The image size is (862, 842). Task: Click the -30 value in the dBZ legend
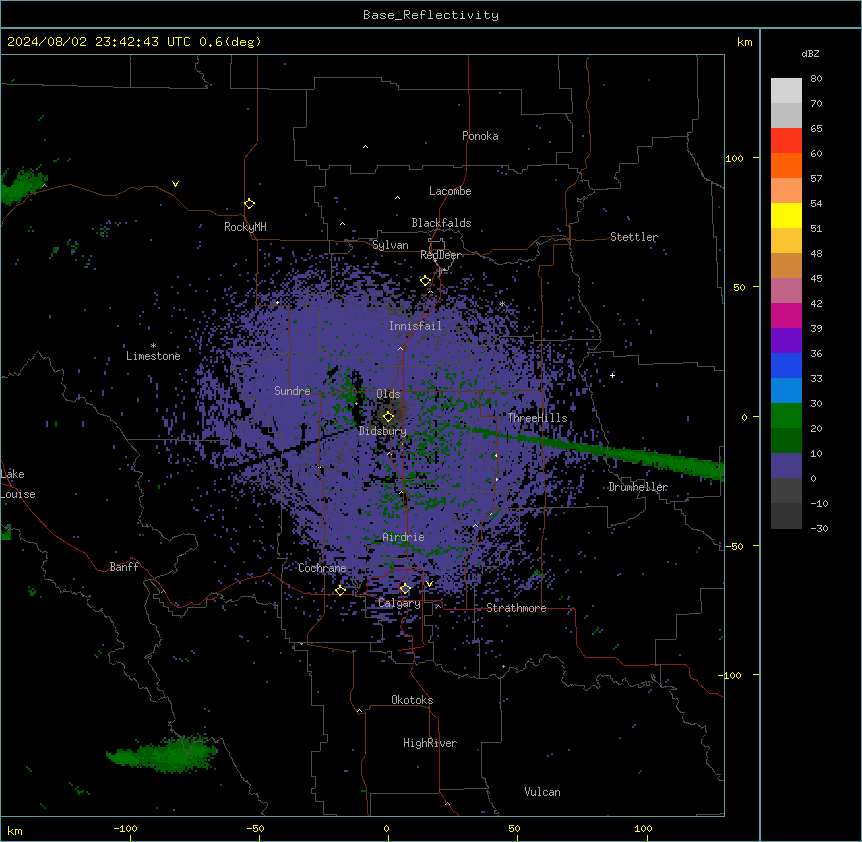point(819,528)
